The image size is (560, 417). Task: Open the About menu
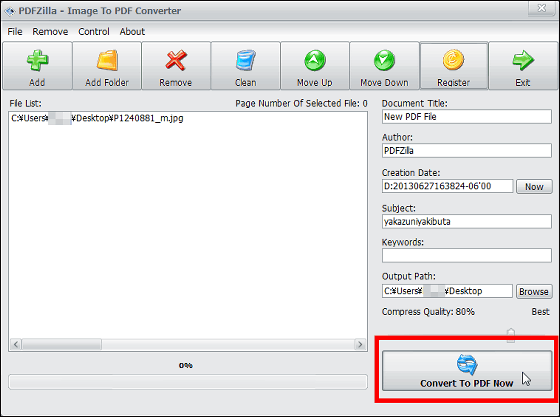pos(132,32)
